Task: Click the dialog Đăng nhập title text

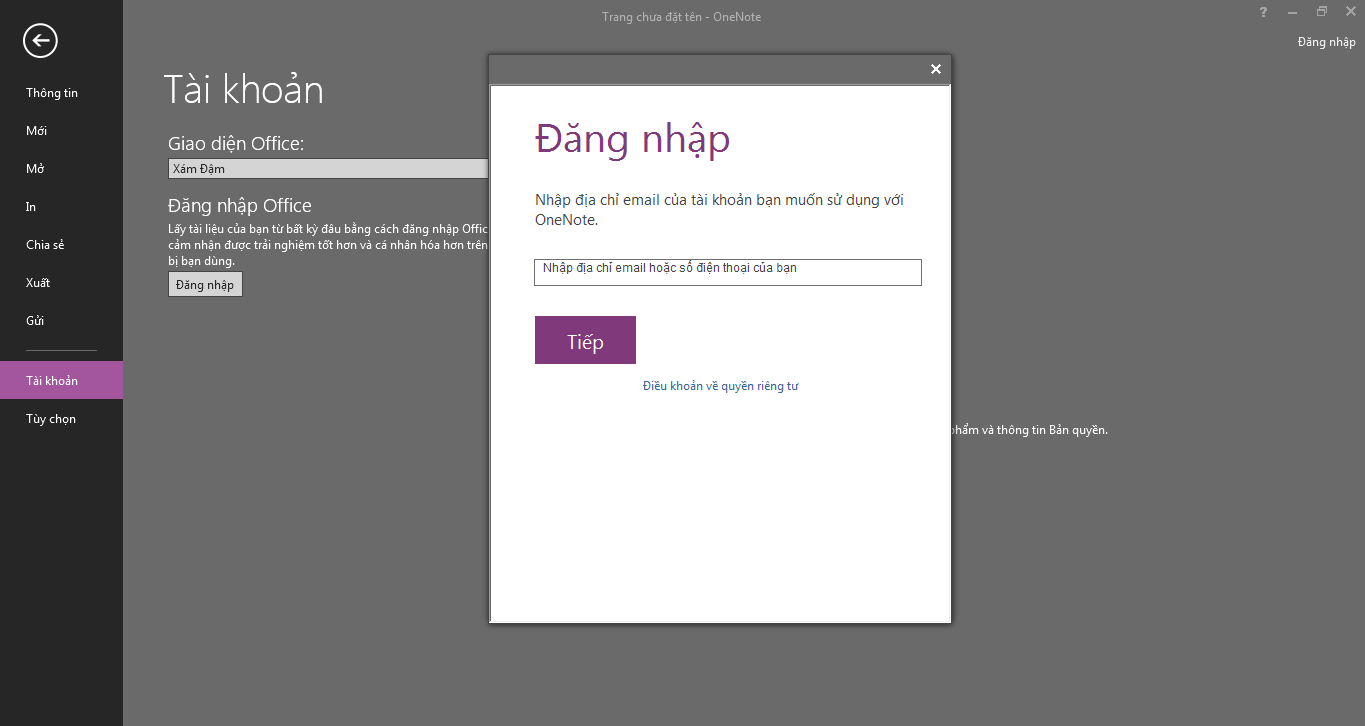Action: point(633,139)
